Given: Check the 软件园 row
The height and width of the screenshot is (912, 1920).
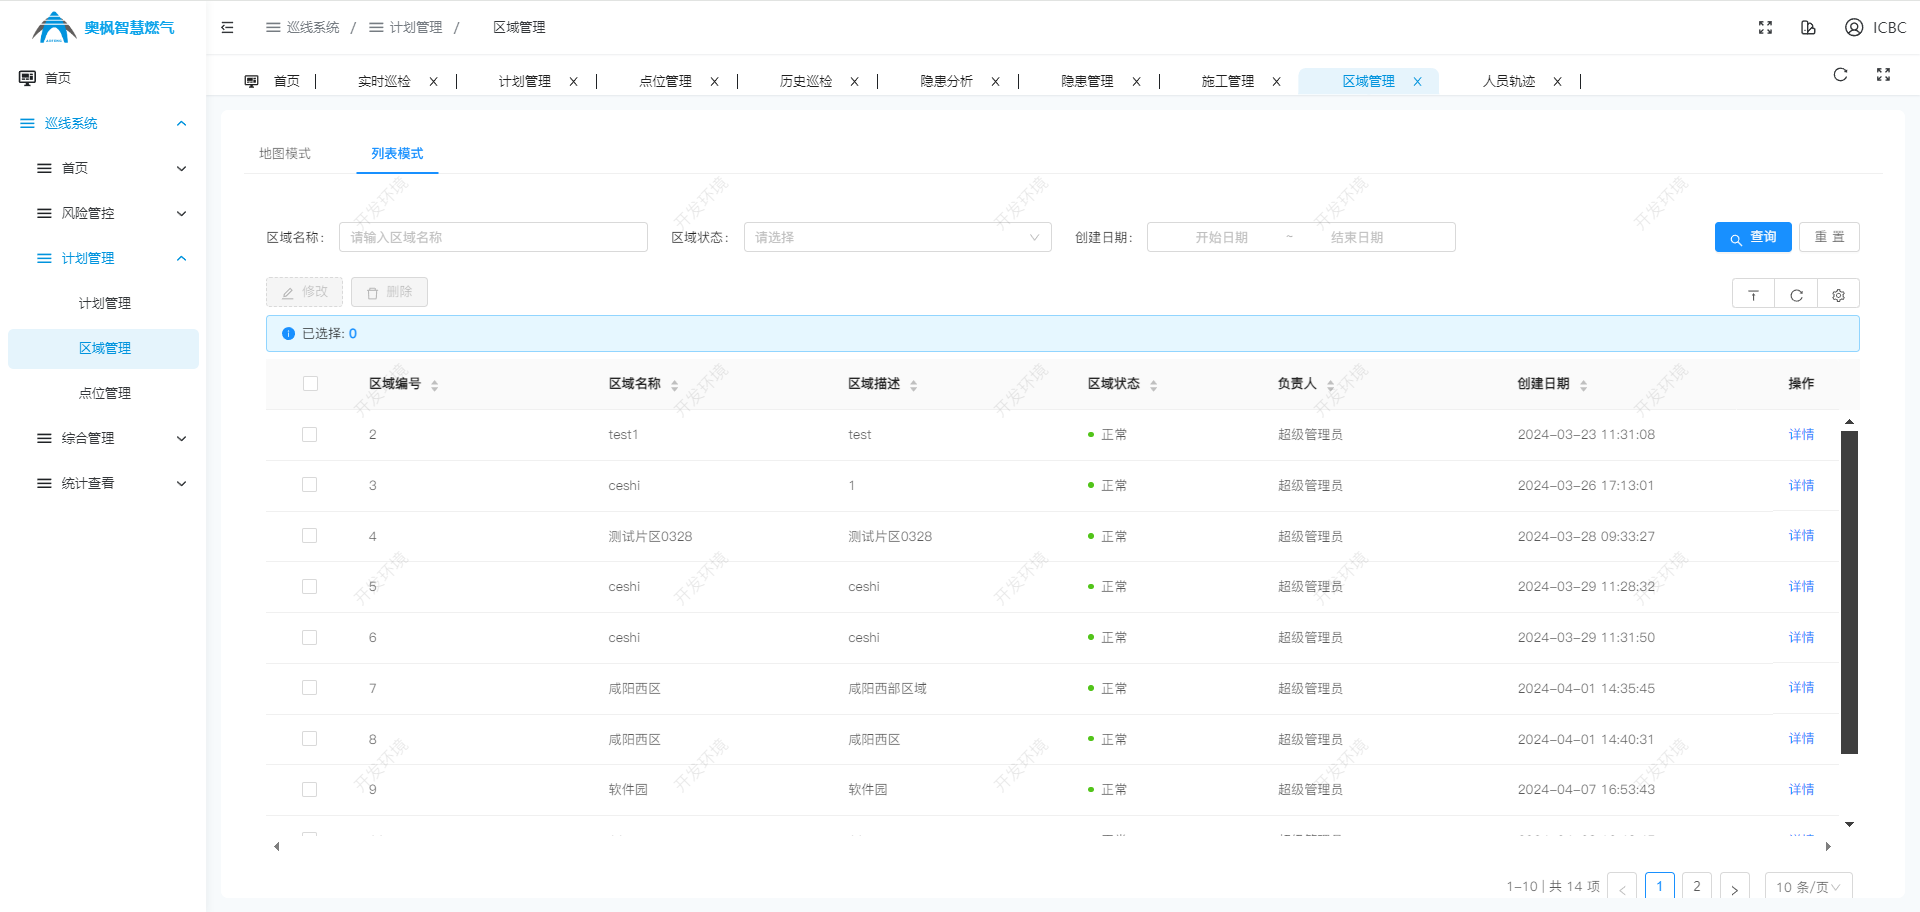Looking at the screenshot, I should [310, 790].
